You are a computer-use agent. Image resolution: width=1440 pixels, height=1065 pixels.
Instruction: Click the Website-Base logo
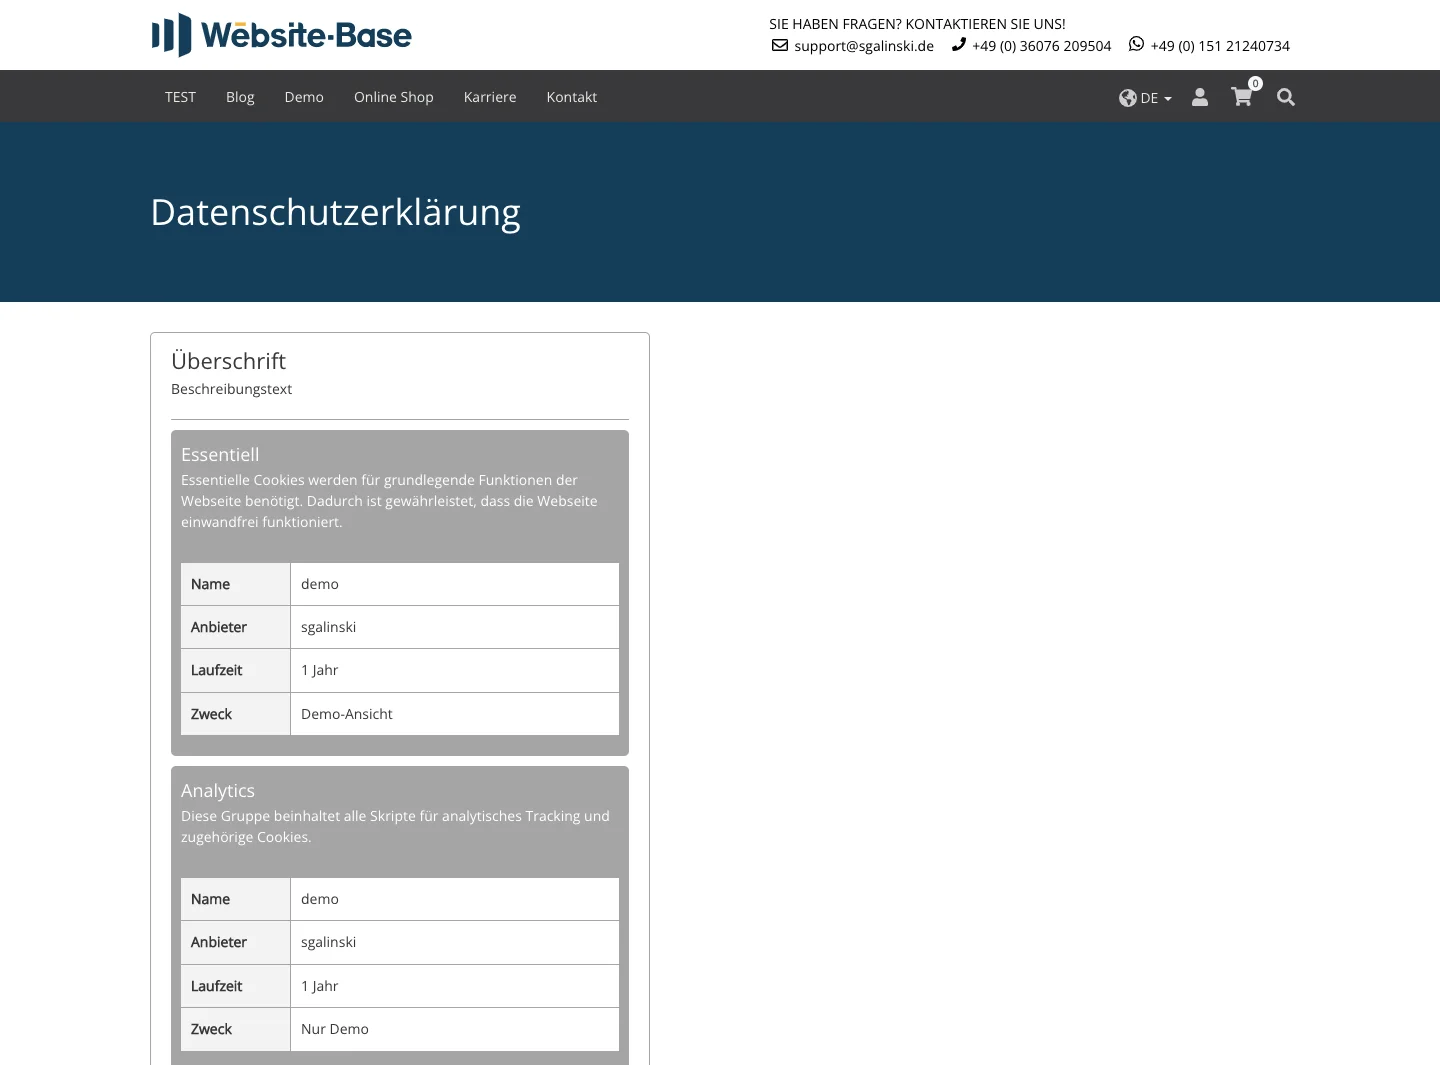pyautogui.click(x=281, y=34)
